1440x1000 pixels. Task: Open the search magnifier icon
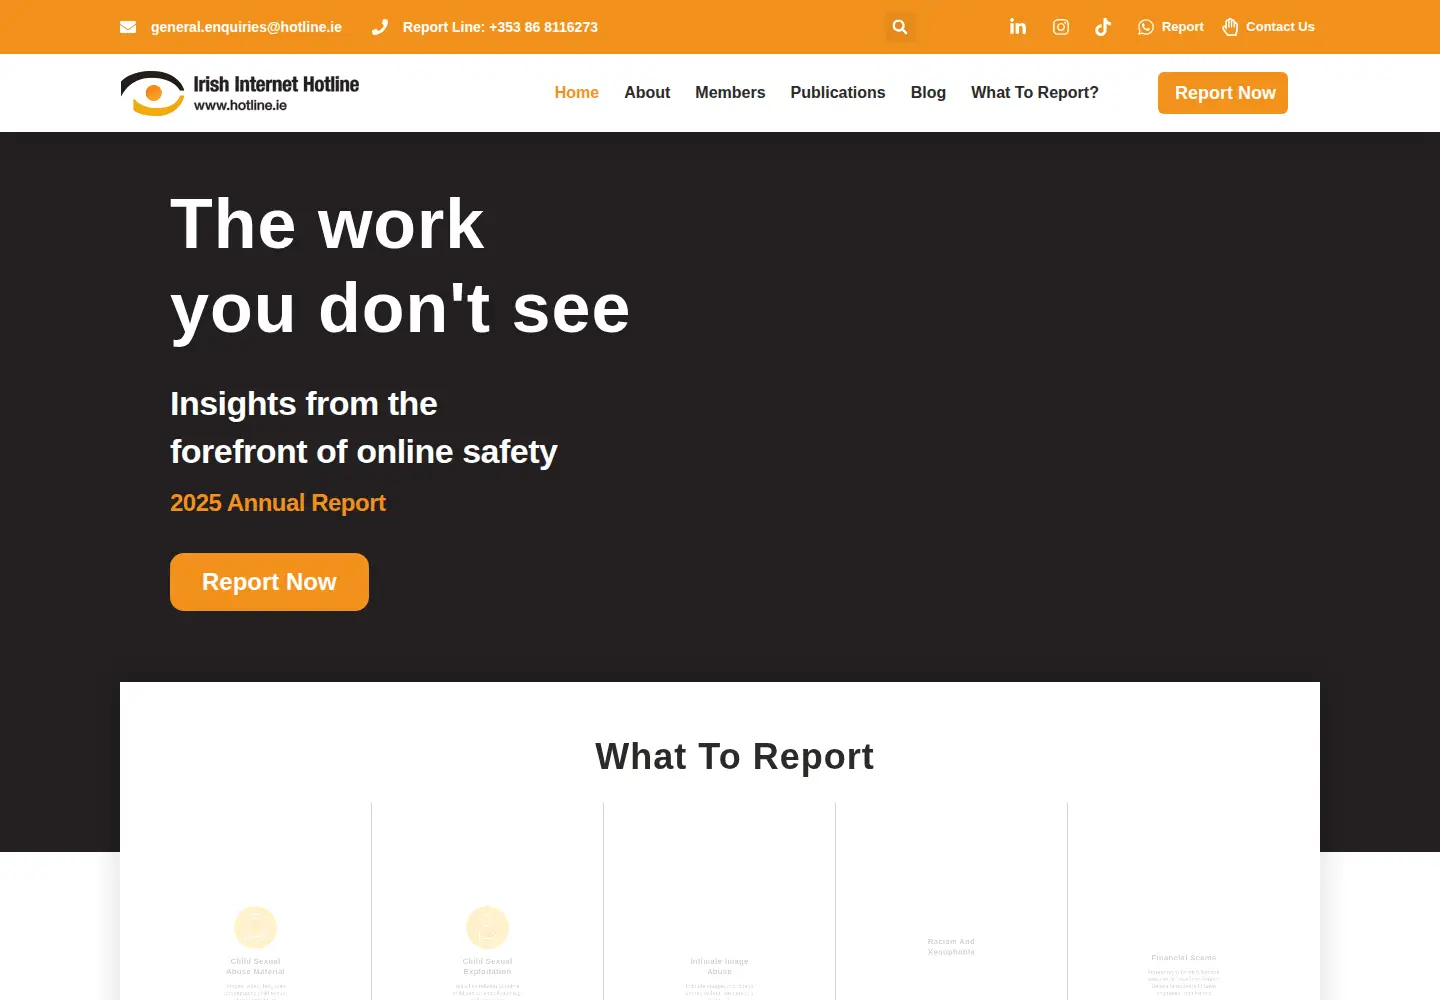click(900, 27)
